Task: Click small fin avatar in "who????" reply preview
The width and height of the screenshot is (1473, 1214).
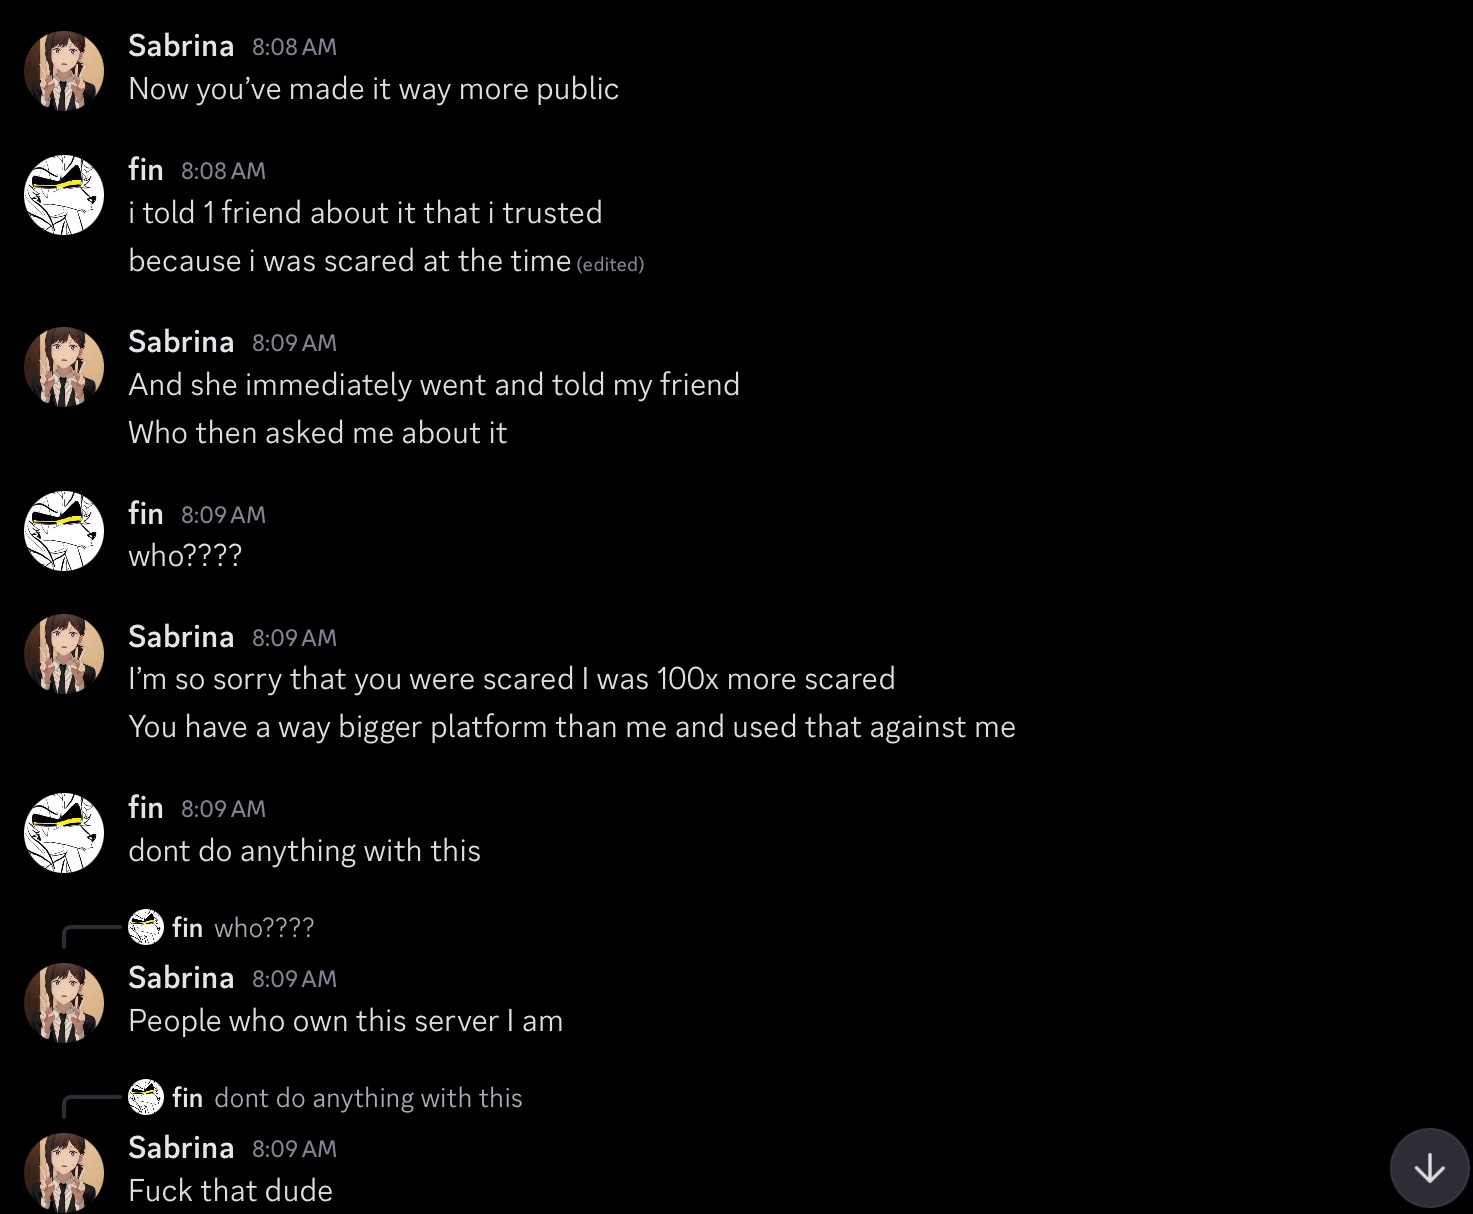Action: pyautogui.click(x=146, y=927)
